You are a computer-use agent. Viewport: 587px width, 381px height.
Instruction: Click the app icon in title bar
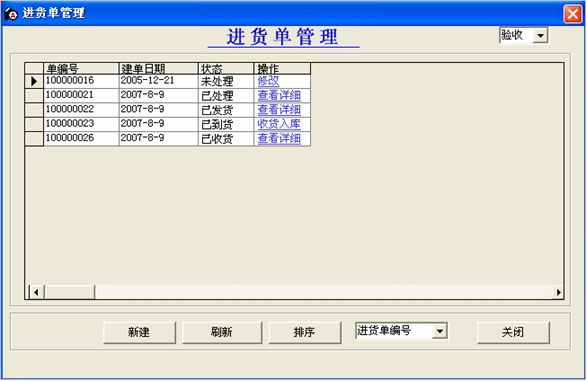tap(11, 13)
